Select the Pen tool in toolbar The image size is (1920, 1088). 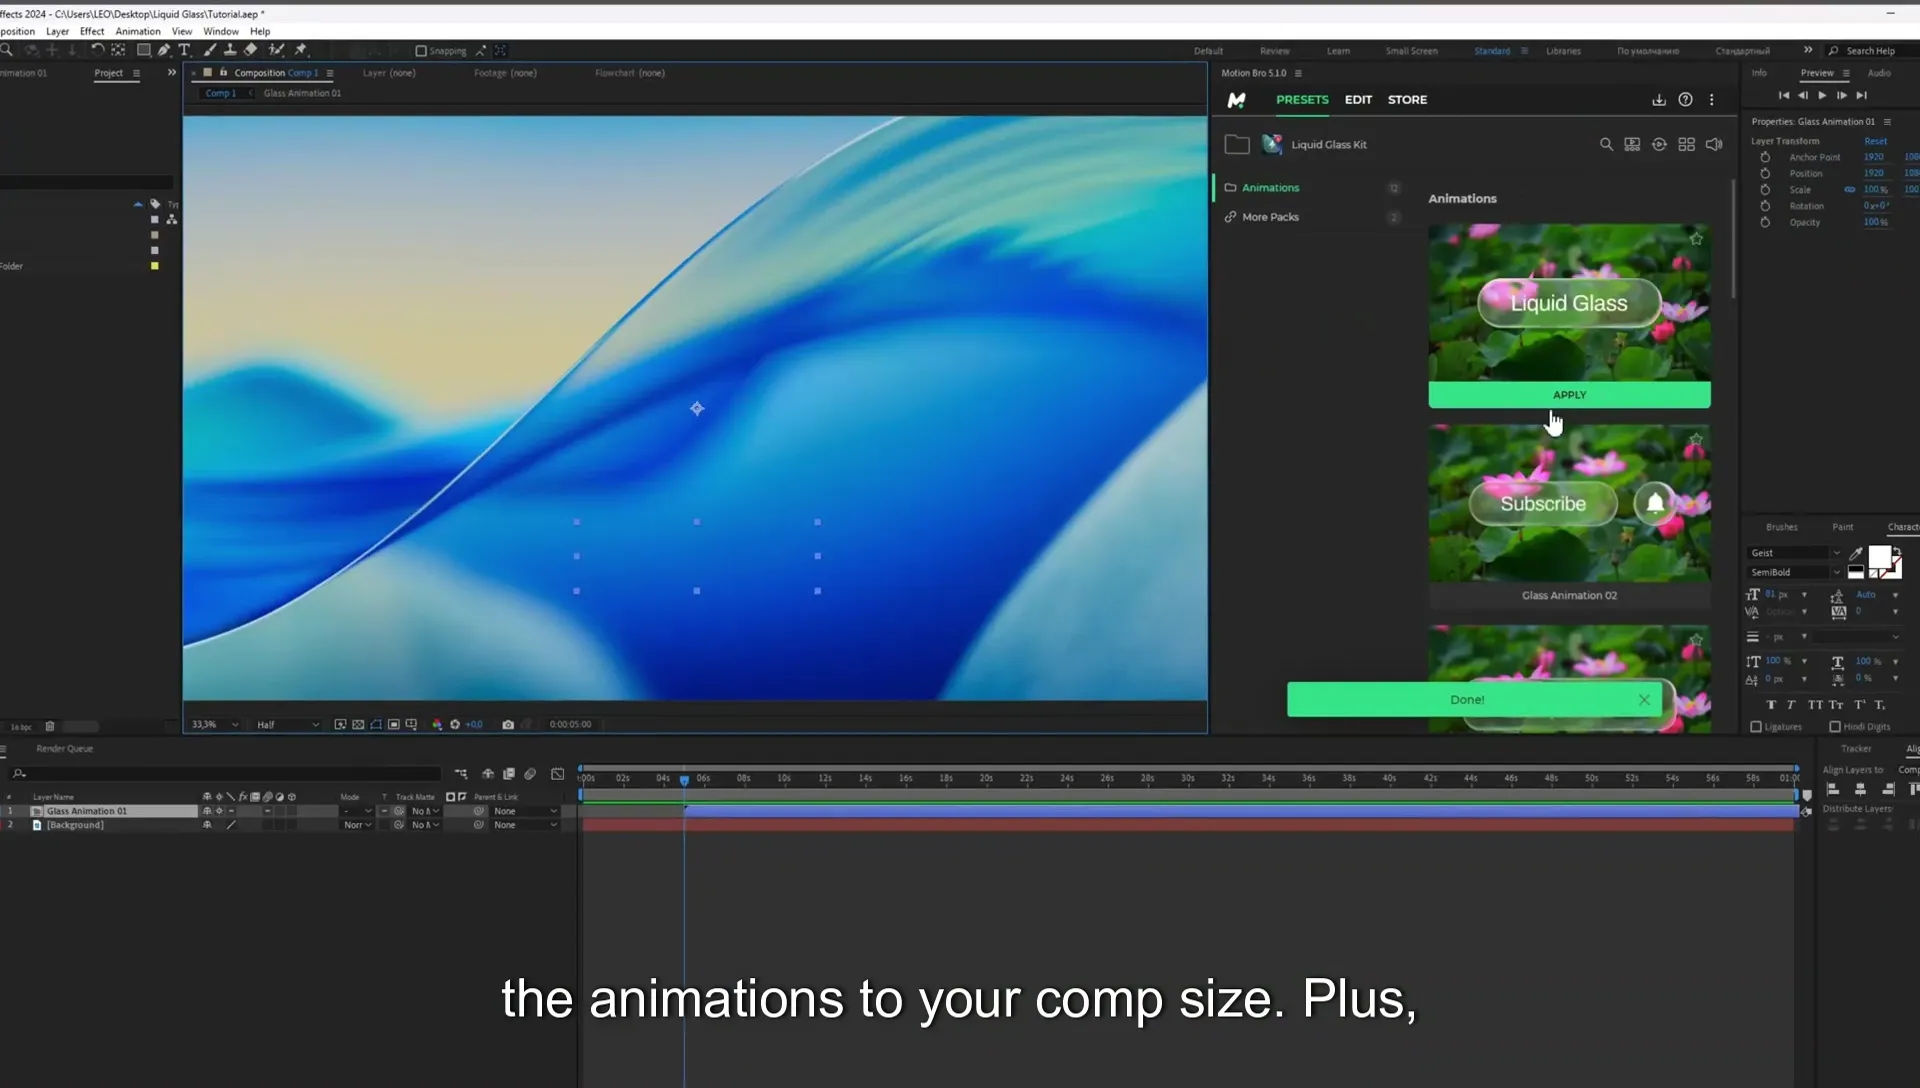click(x=164, y=50)
